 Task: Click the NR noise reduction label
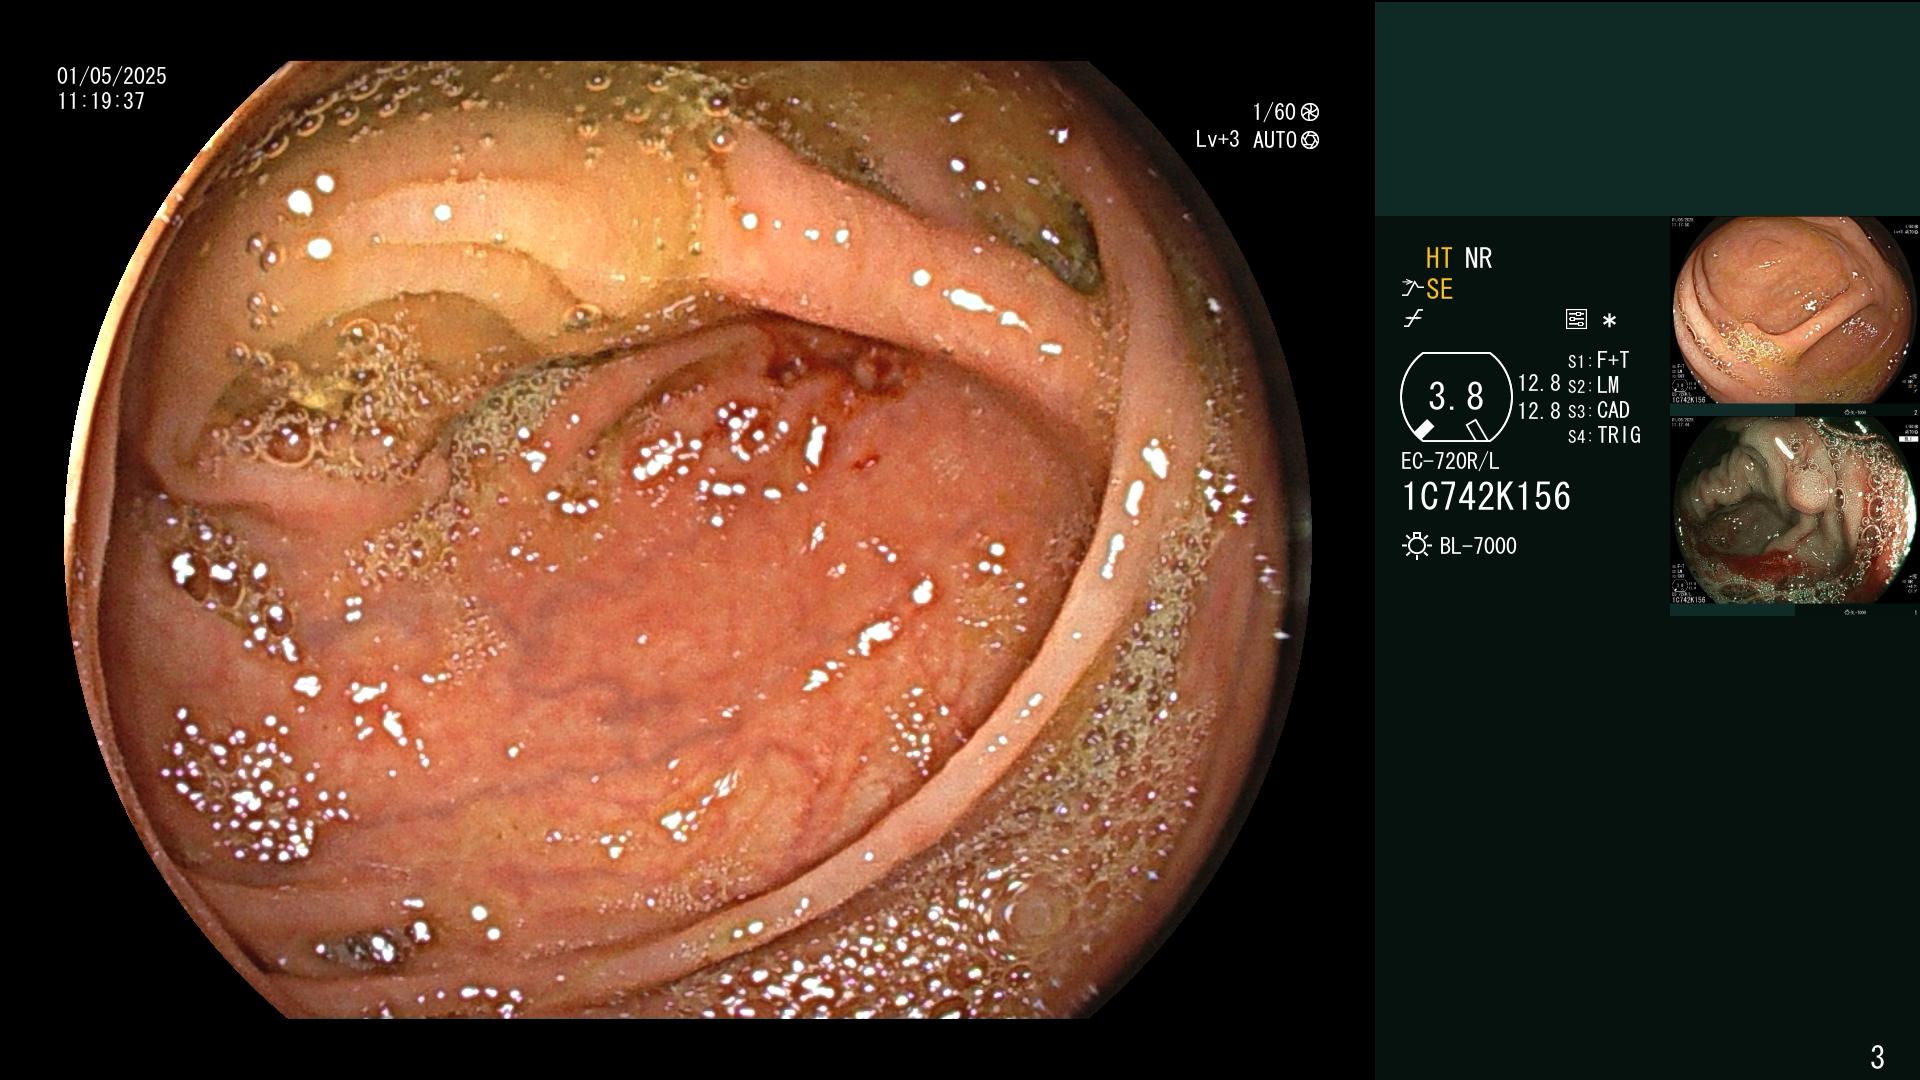click(x=1478, y=258)
